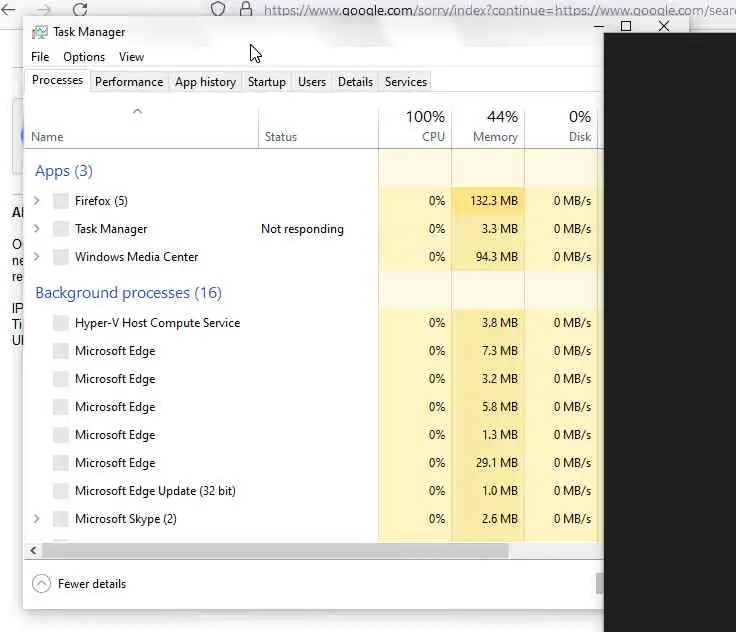
Task: Click the Hyper-V Host Compute Service icon
Action: pyautogui.click(x=61, y=323)
